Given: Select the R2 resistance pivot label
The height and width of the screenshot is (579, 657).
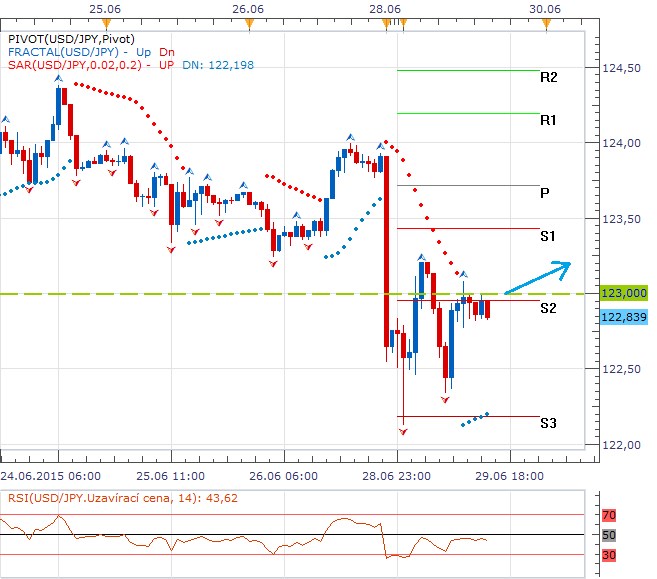Looking at the screenshot, I should coord(548,78).
